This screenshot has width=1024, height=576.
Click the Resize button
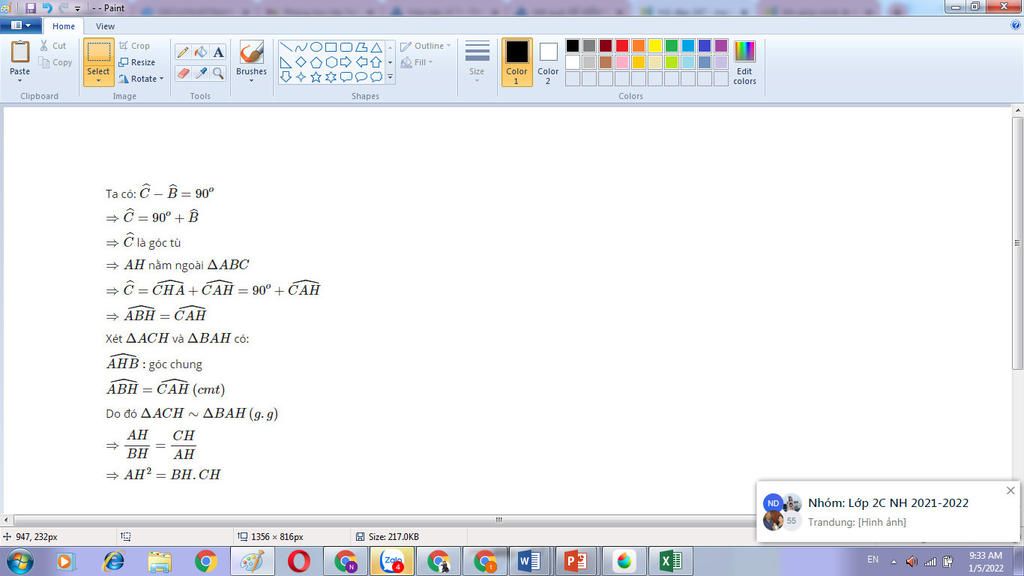coord(137,62)
